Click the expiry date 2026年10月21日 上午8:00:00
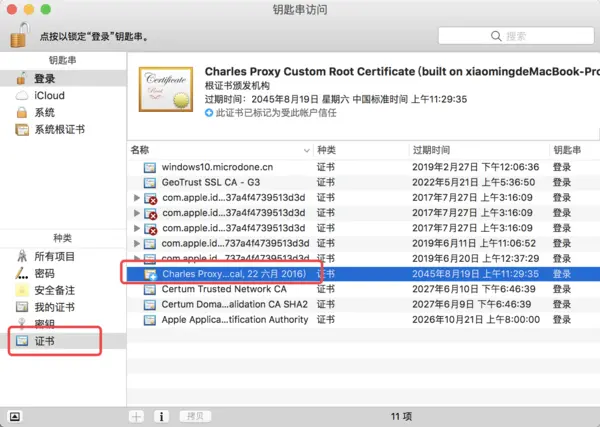600x427 pixels. coord(476,320)
